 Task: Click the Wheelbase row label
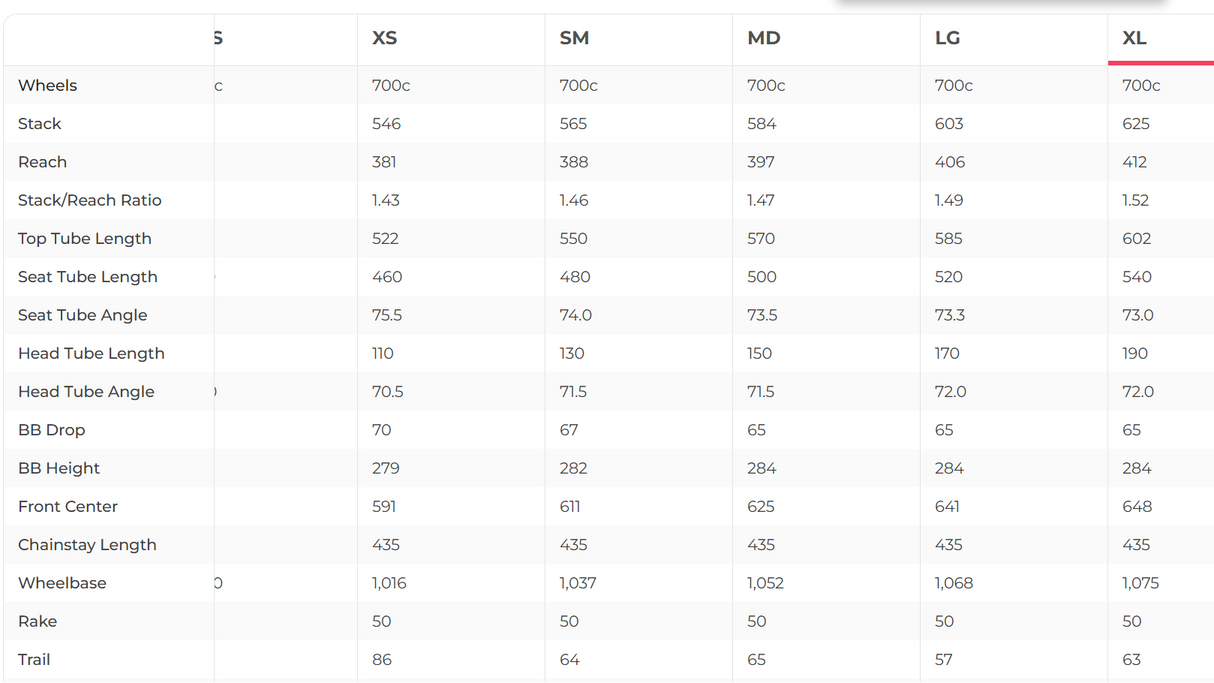click(62, 583)
